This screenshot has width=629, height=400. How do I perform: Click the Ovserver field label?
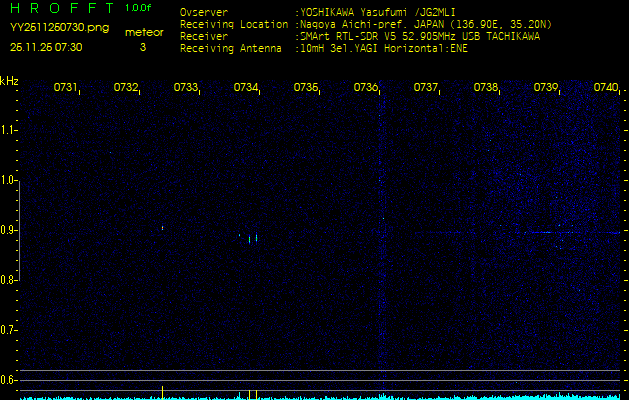point(204,12)
